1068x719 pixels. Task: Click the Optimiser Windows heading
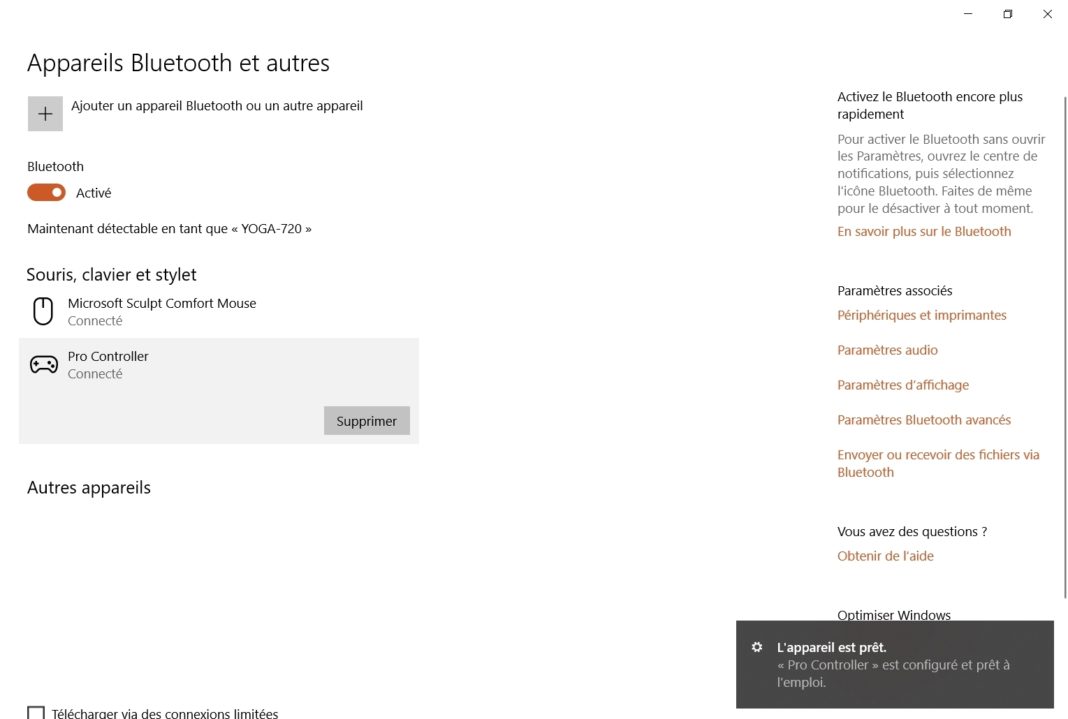pyautogui.click(x=894, y=614)
